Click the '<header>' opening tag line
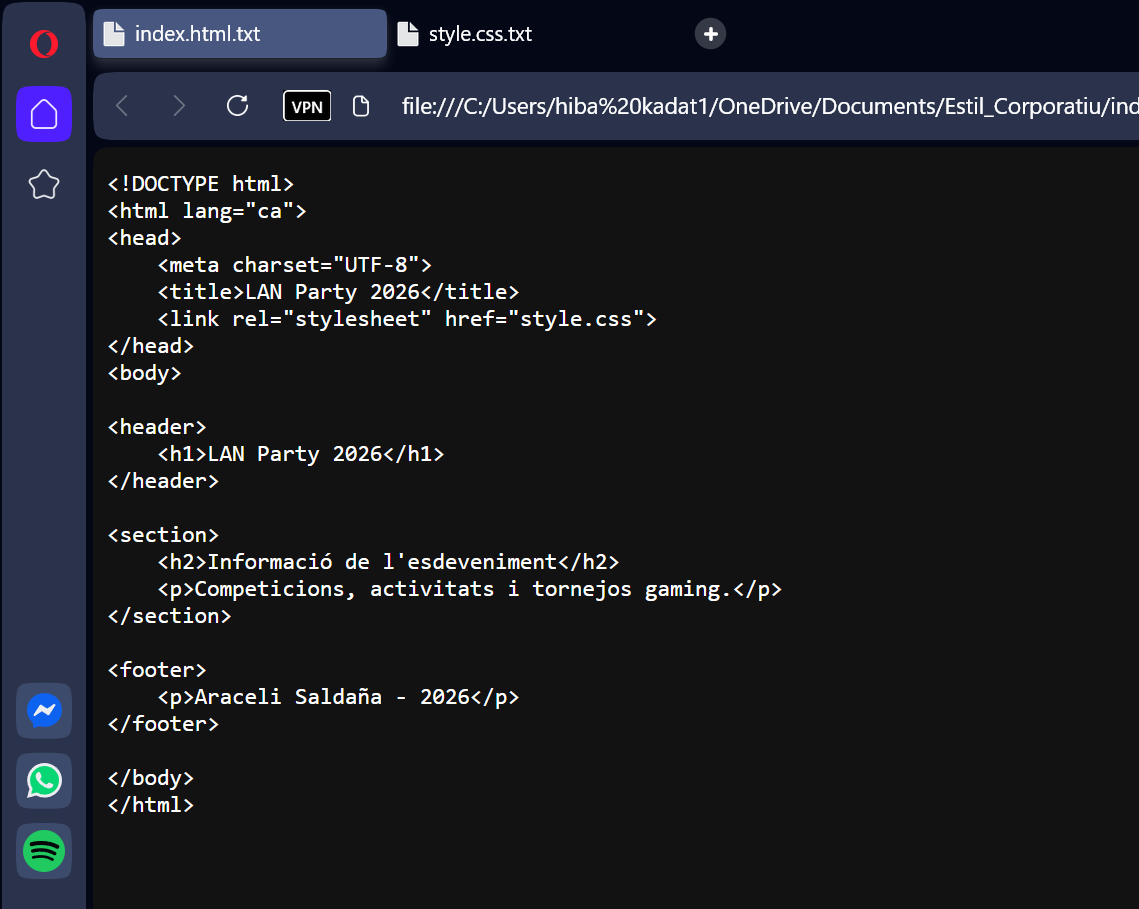The width and height of the screenshot is (1139, 909). (x=157, y=427)
